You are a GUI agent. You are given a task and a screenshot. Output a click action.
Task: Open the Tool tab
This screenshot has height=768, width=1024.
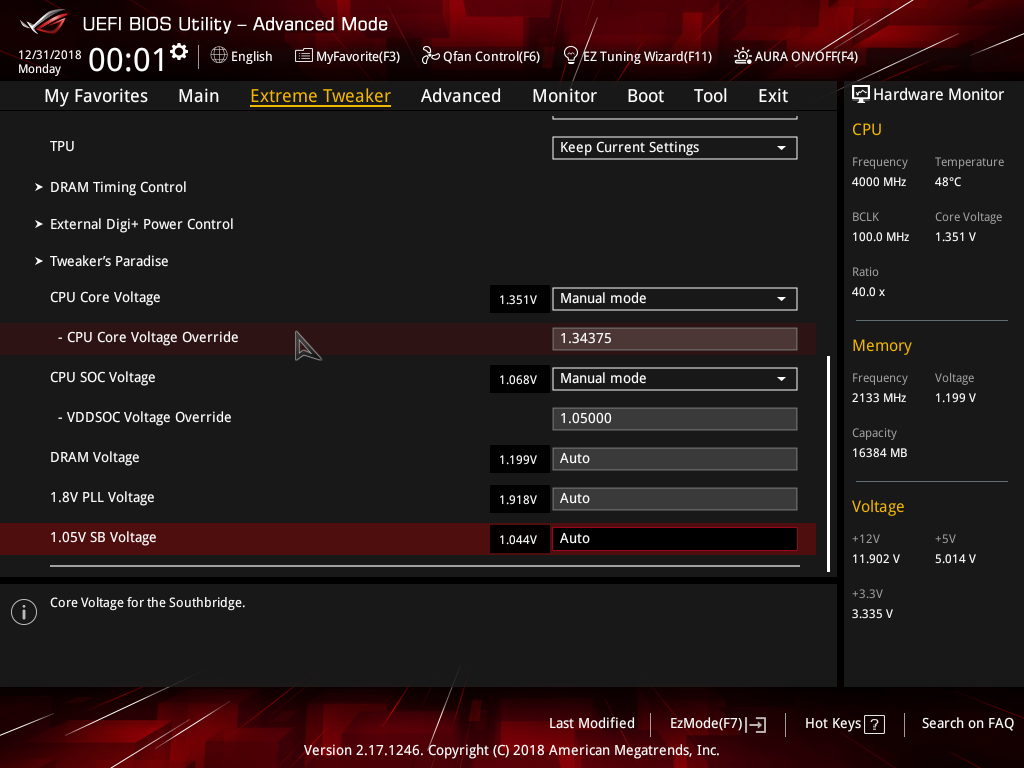coord(710,96)
